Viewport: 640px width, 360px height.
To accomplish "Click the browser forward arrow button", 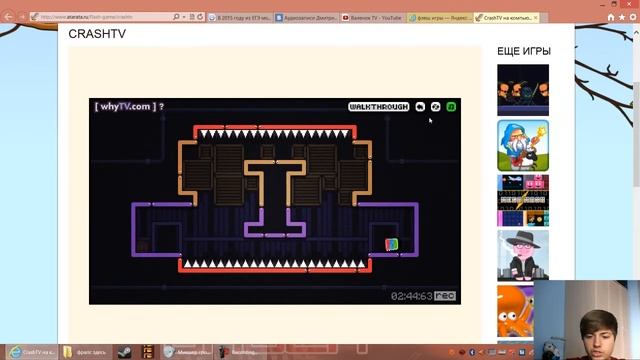I will [x=22, y=17].
